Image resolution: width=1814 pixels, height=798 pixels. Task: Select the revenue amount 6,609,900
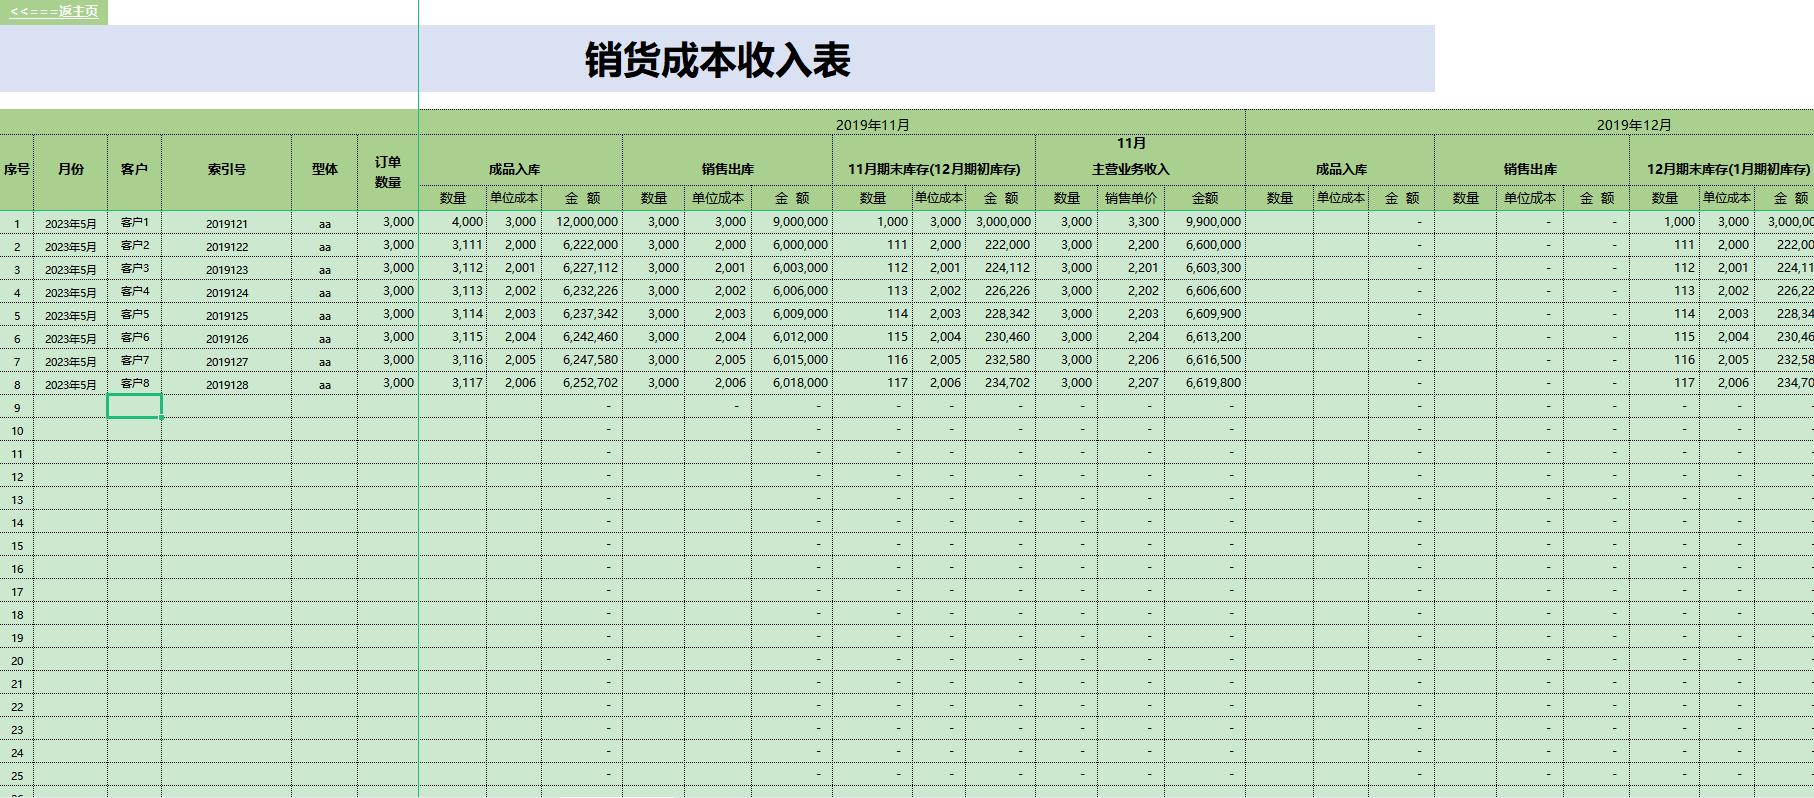1205,314
